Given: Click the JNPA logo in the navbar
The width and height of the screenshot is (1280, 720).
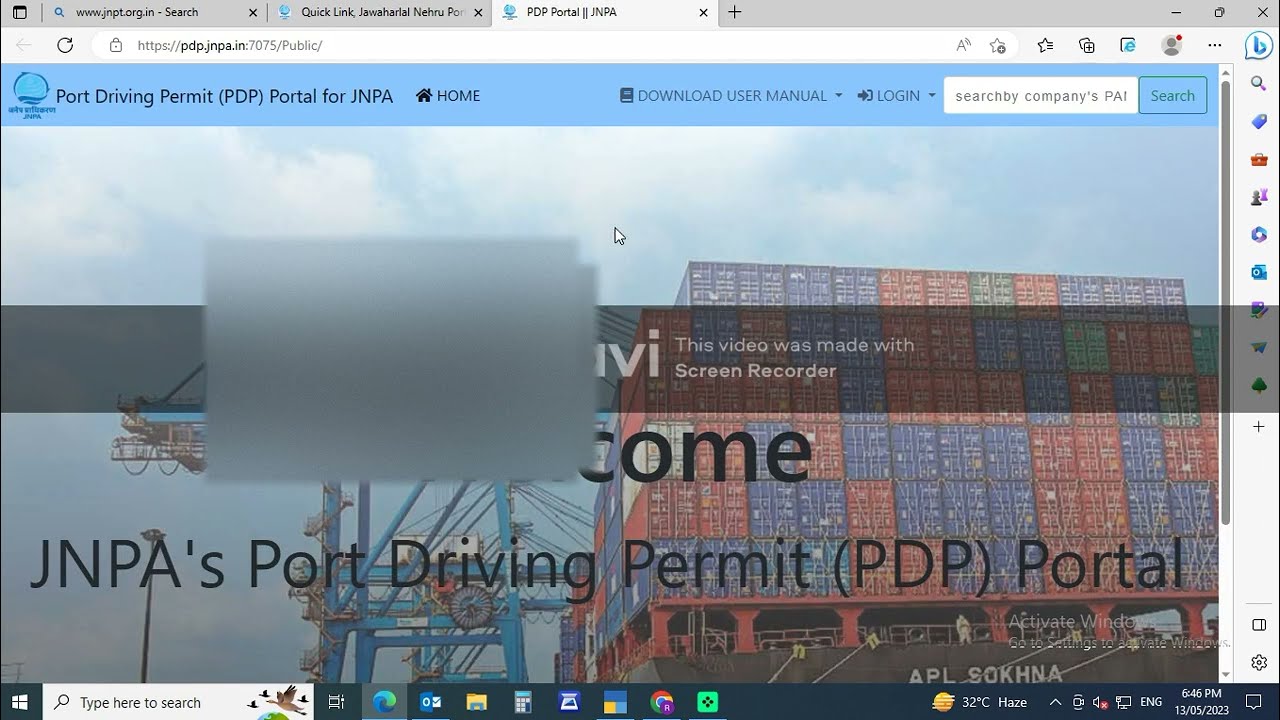Looking at the screenshot, I should 31,96.
